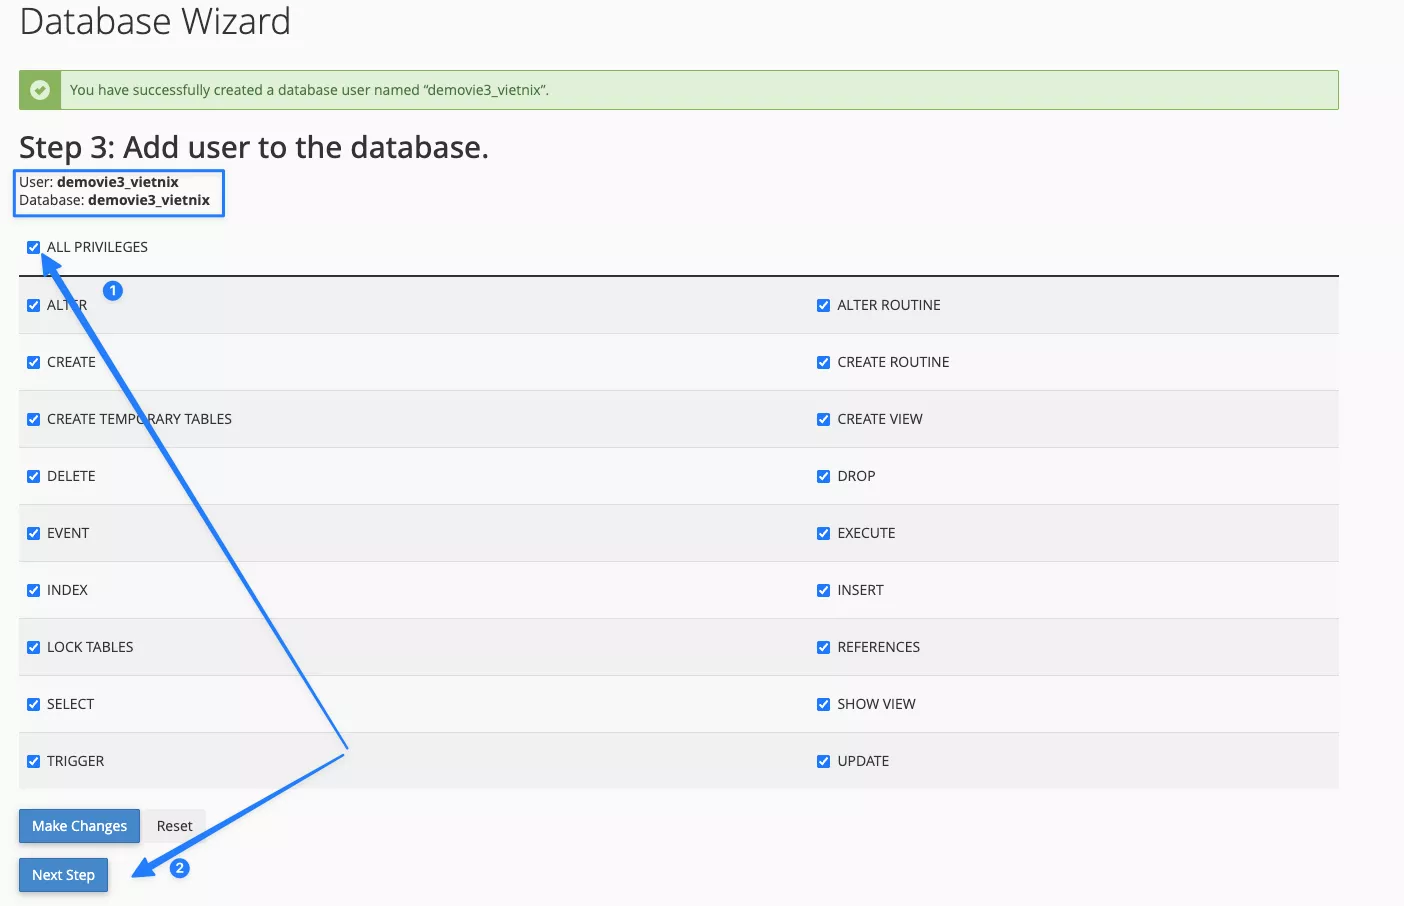Toggle the DELETE privilege checkbox
Viewport: 1404px width, 906px height.
point(33,476)
